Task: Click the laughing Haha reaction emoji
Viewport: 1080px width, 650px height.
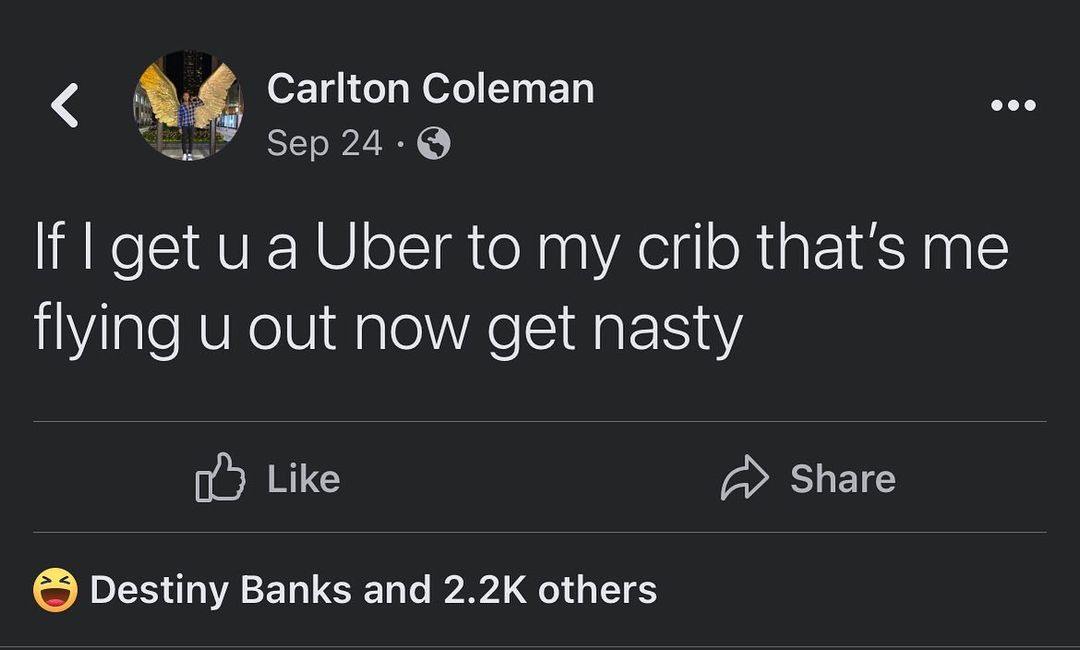Action: tap(55, 589)
